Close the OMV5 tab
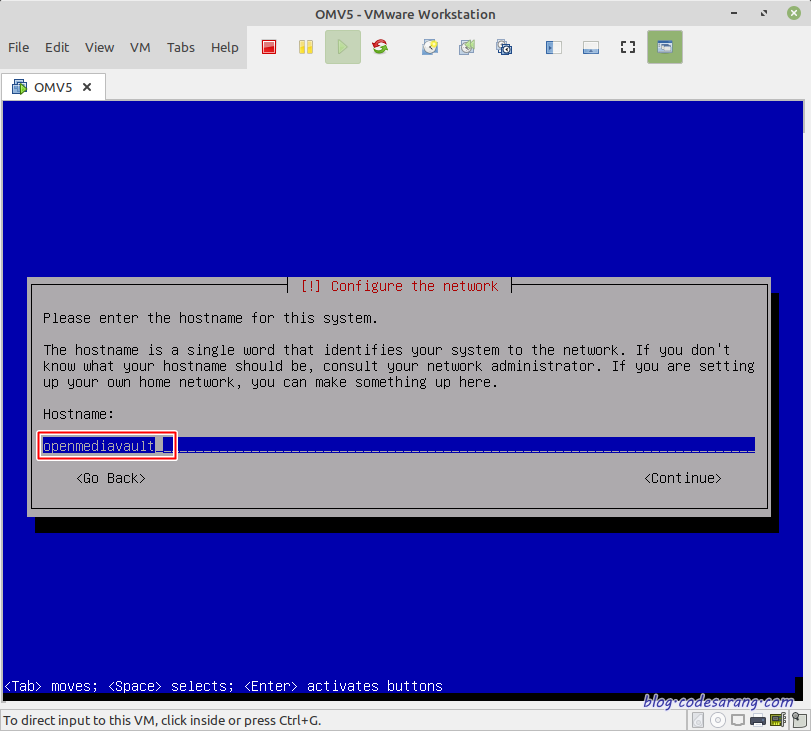811x731 pixels. click(x=87, y=87)
